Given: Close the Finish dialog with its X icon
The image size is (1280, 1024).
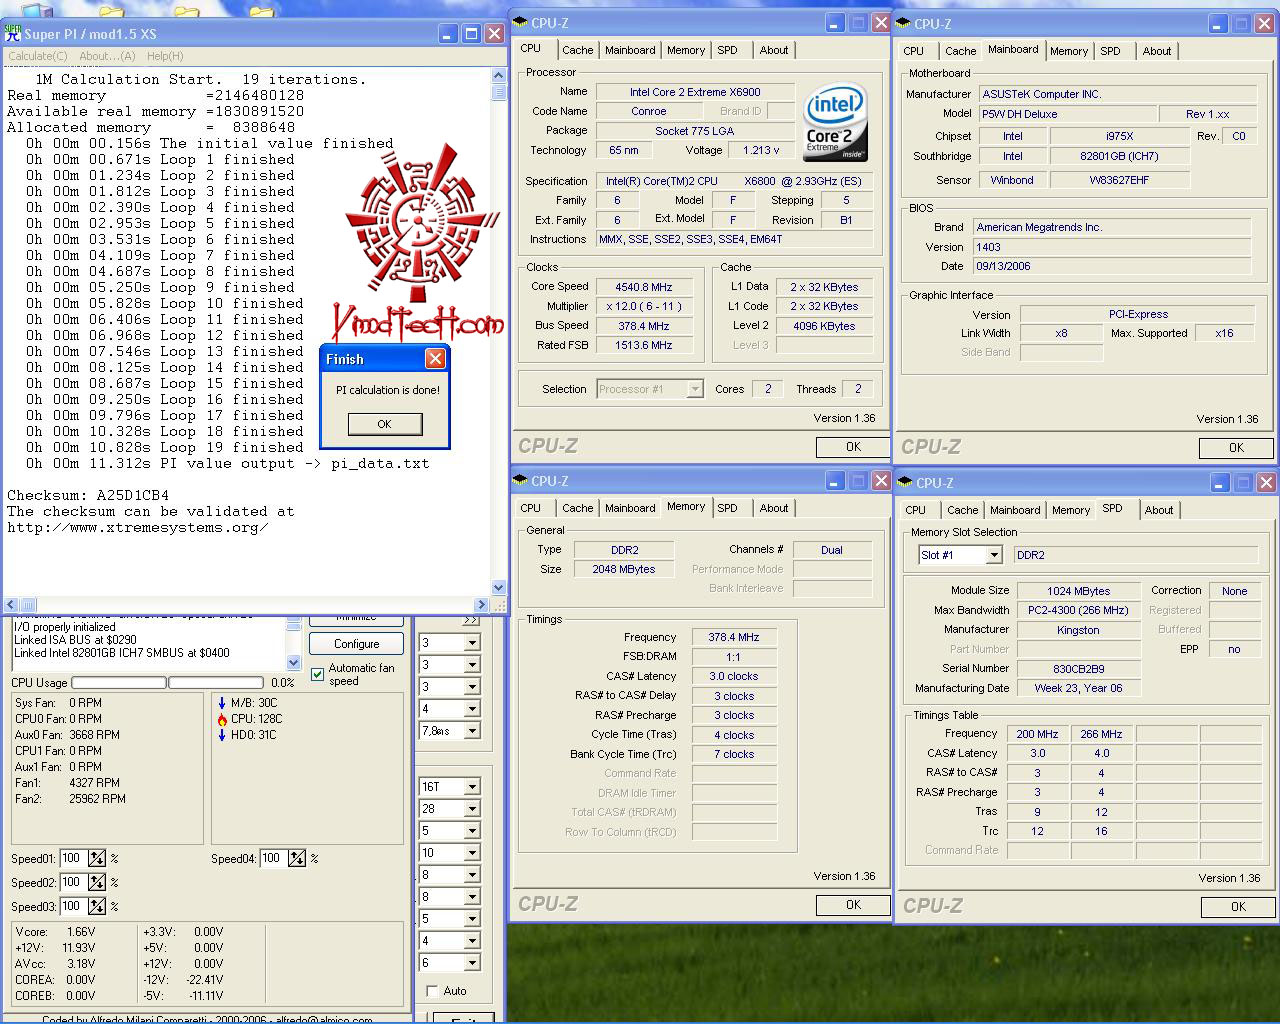Looking at the screenshot, I should (x=435, y=359).
